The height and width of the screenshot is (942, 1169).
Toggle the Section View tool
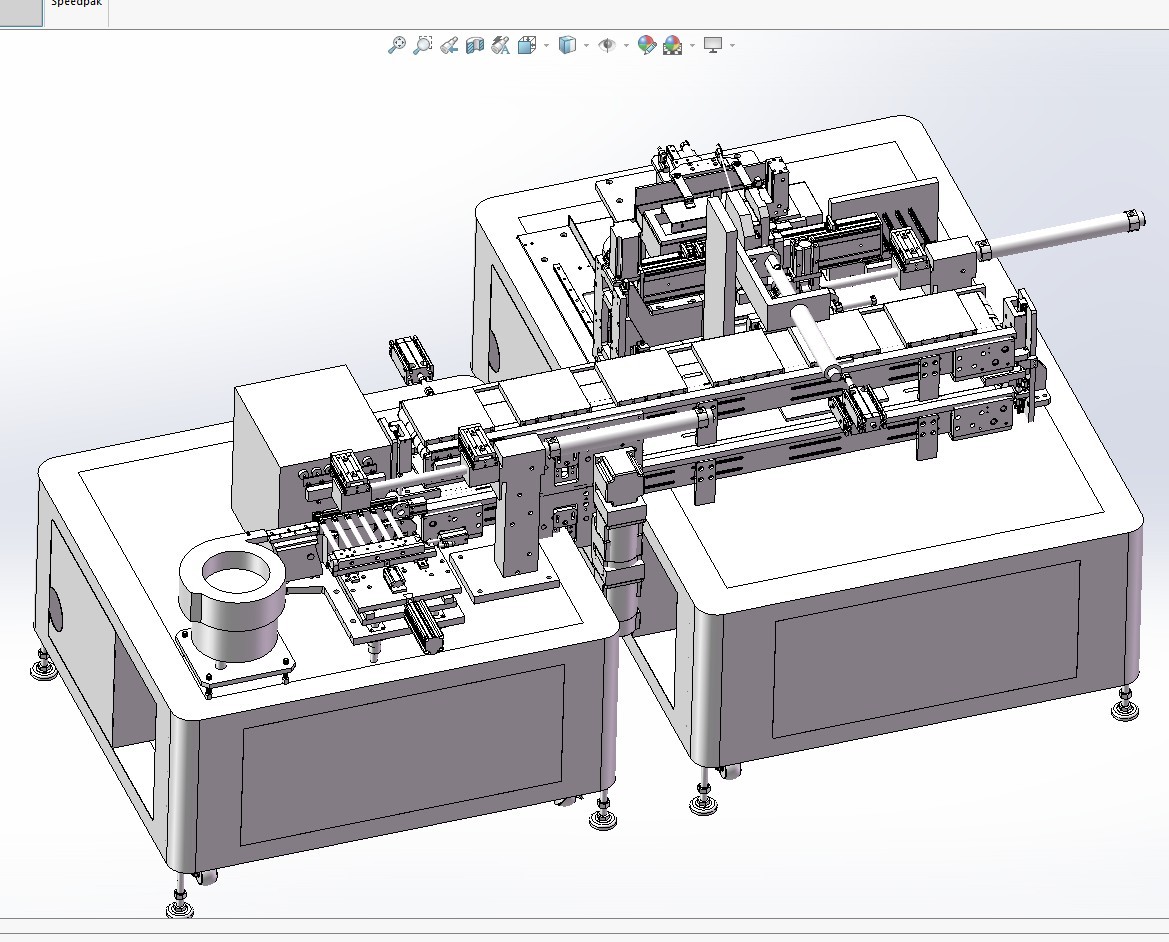click(x=475, y=45)
